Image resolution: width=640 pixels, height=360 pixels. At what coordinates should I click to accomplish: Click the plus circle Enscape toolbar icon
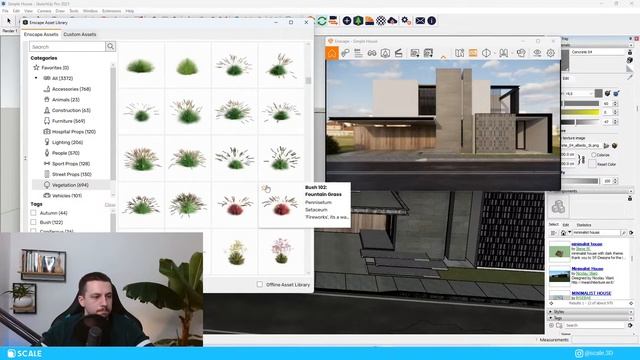pyautogui.click(x=347, y=20)
